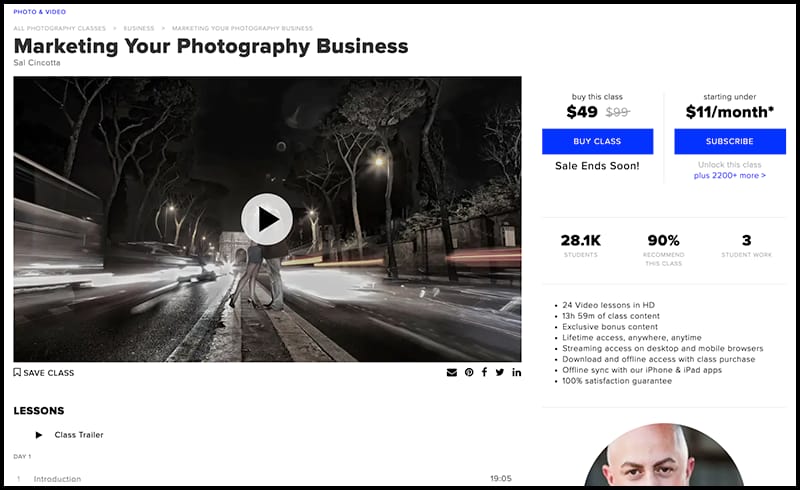This screenshot has height=490, width=800.
Task: Click the 90% recommend stat
Action: click(663, 249)
